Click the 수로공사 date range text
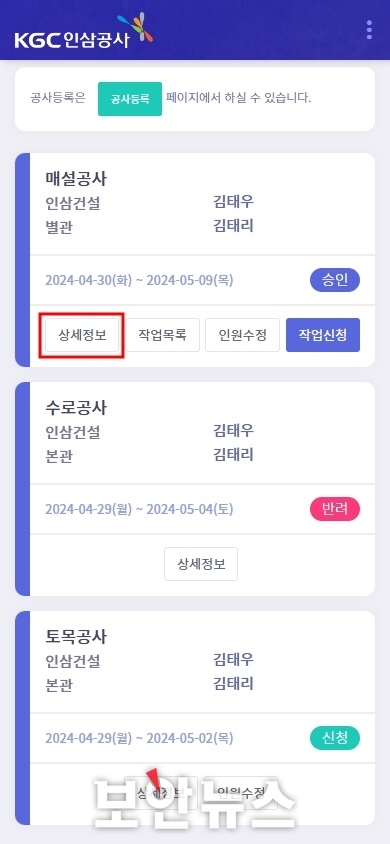The height and width of the screenshot is (844, 390). [x=139, y=509]
